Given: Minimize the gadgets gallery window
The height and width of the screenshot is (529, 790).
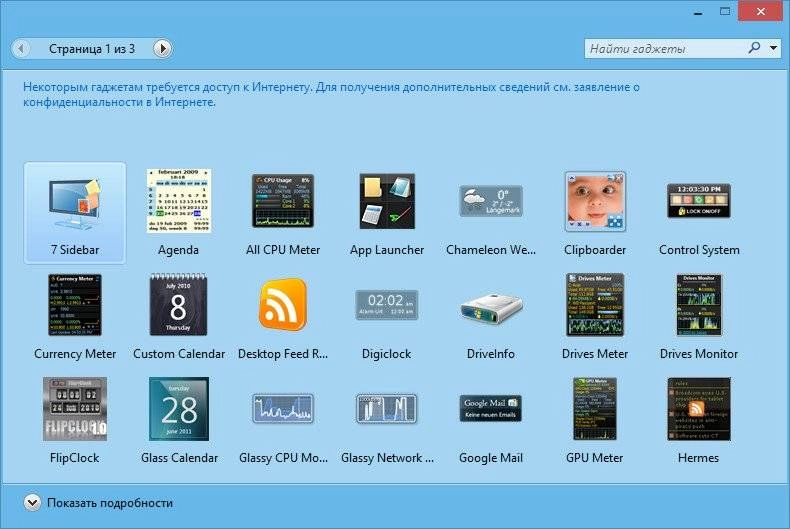Looking at the screenshot, I should [x=698, y=13].
